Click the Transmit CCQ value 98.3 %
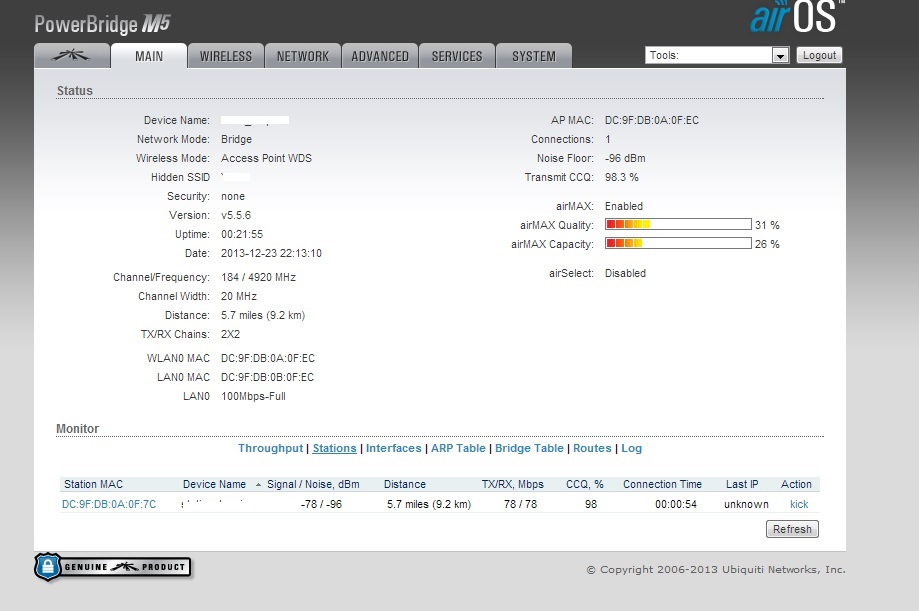This screenshot has height=611, width=919. (622, 177)
